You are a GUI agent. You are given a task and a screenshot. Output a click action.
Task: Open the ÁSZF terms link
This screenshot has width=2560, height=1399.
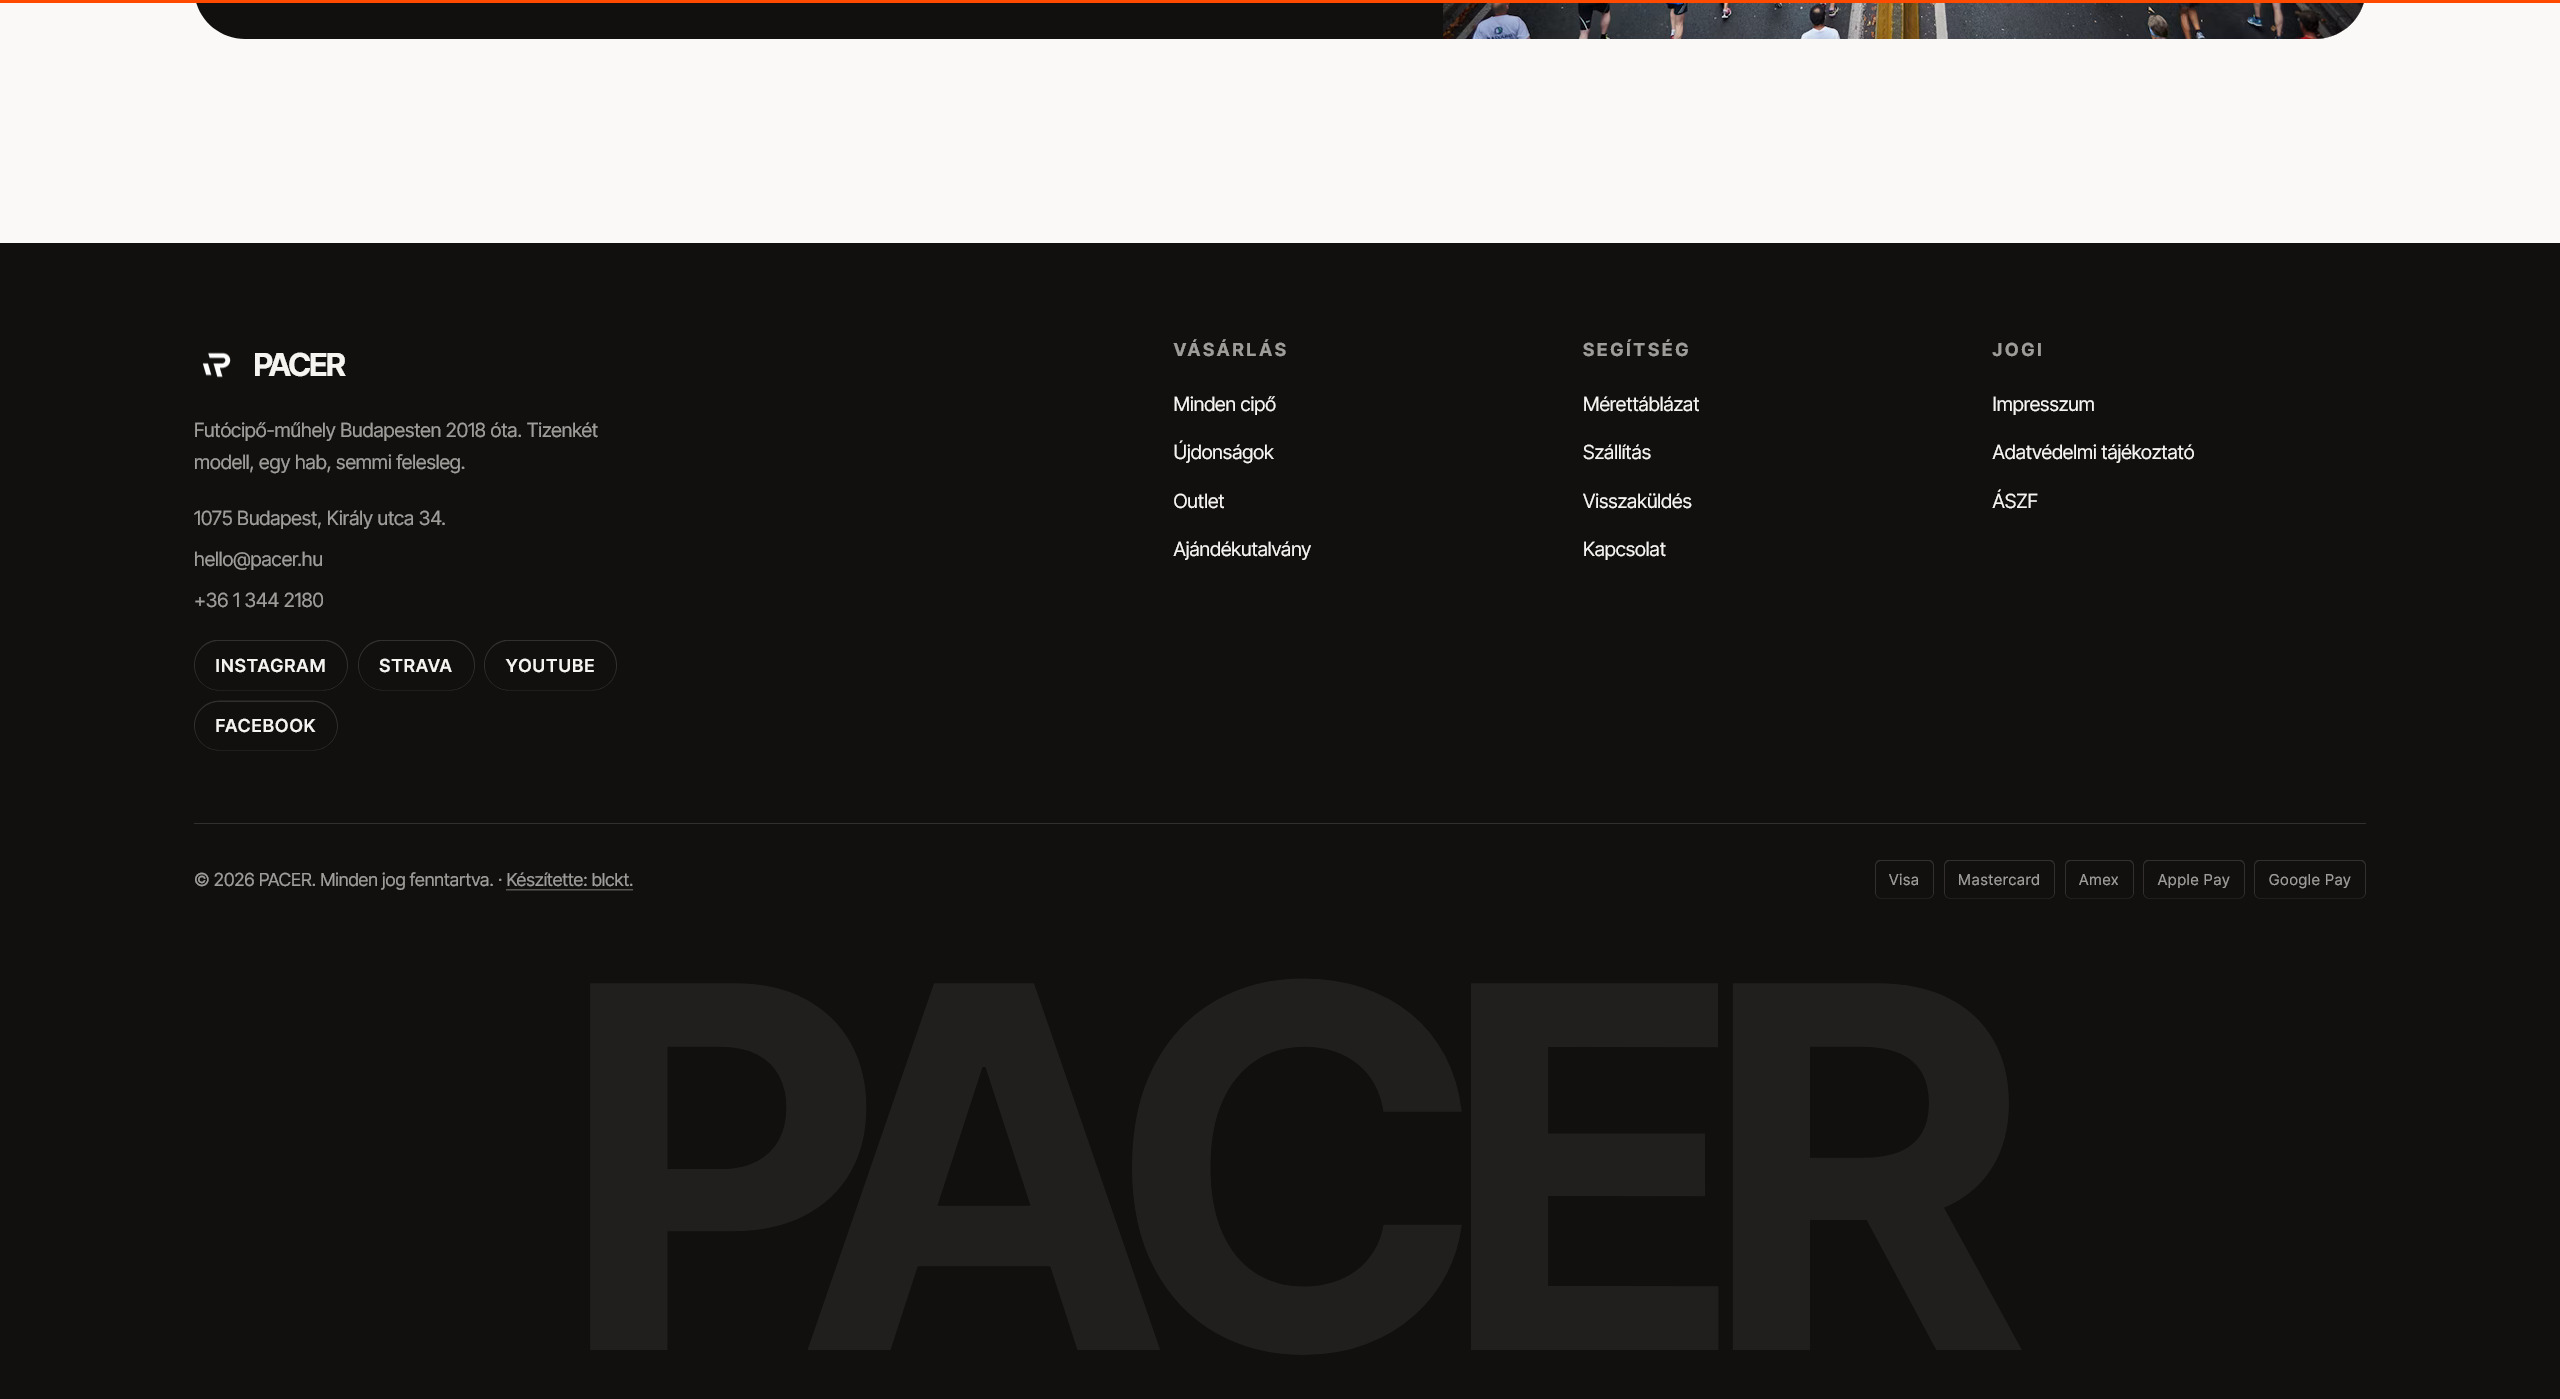click(x=2014, y=501)
